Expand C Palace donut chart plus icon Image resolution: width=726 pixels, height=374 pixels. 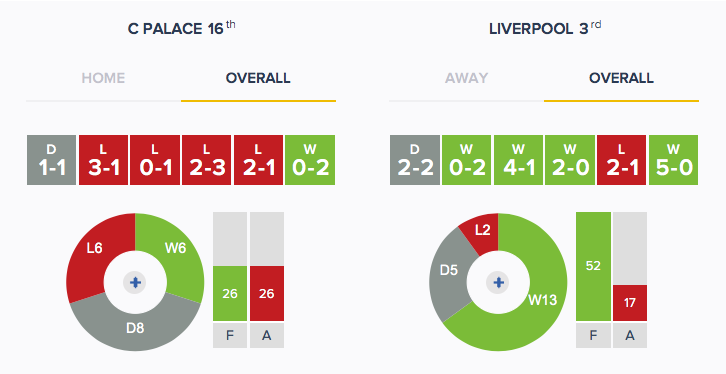(x=135, y=282)
